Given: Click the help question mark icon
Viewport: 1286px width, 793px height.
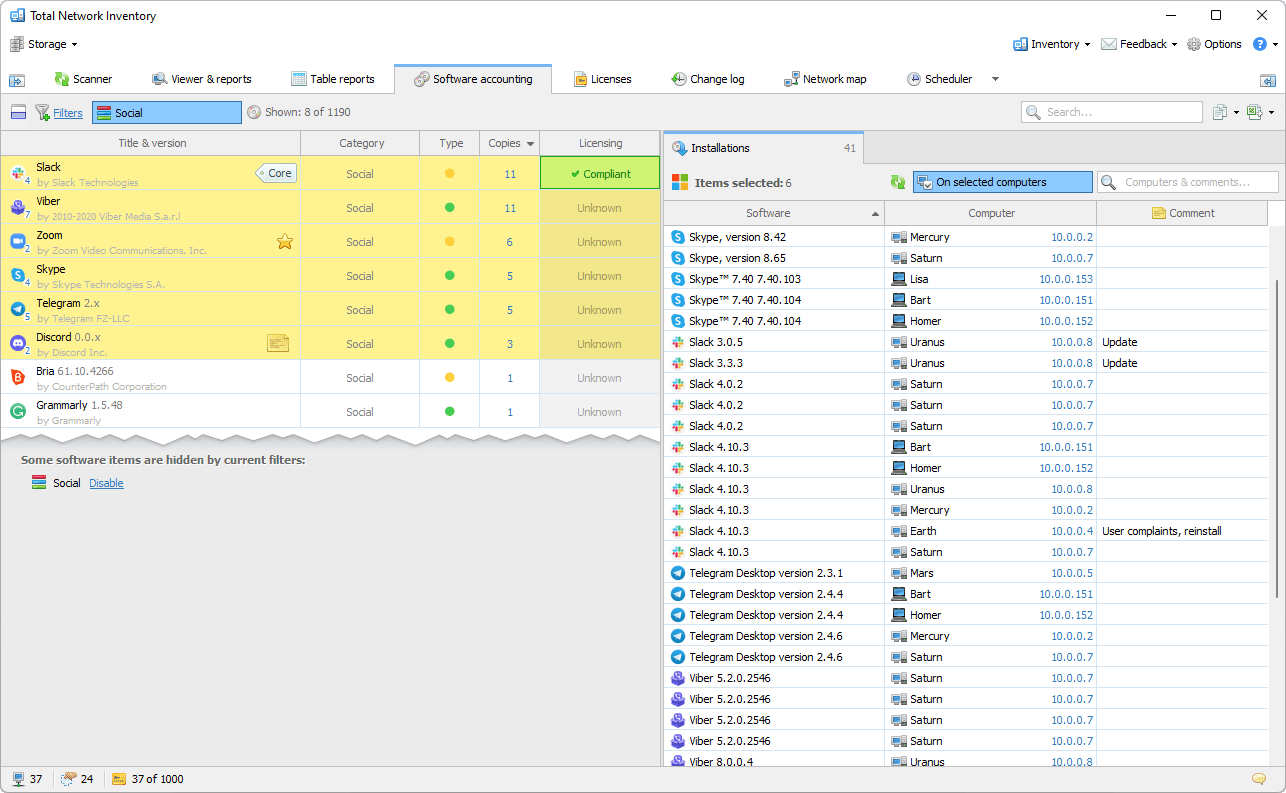Looking at the screenshot, I should 1260,44.
